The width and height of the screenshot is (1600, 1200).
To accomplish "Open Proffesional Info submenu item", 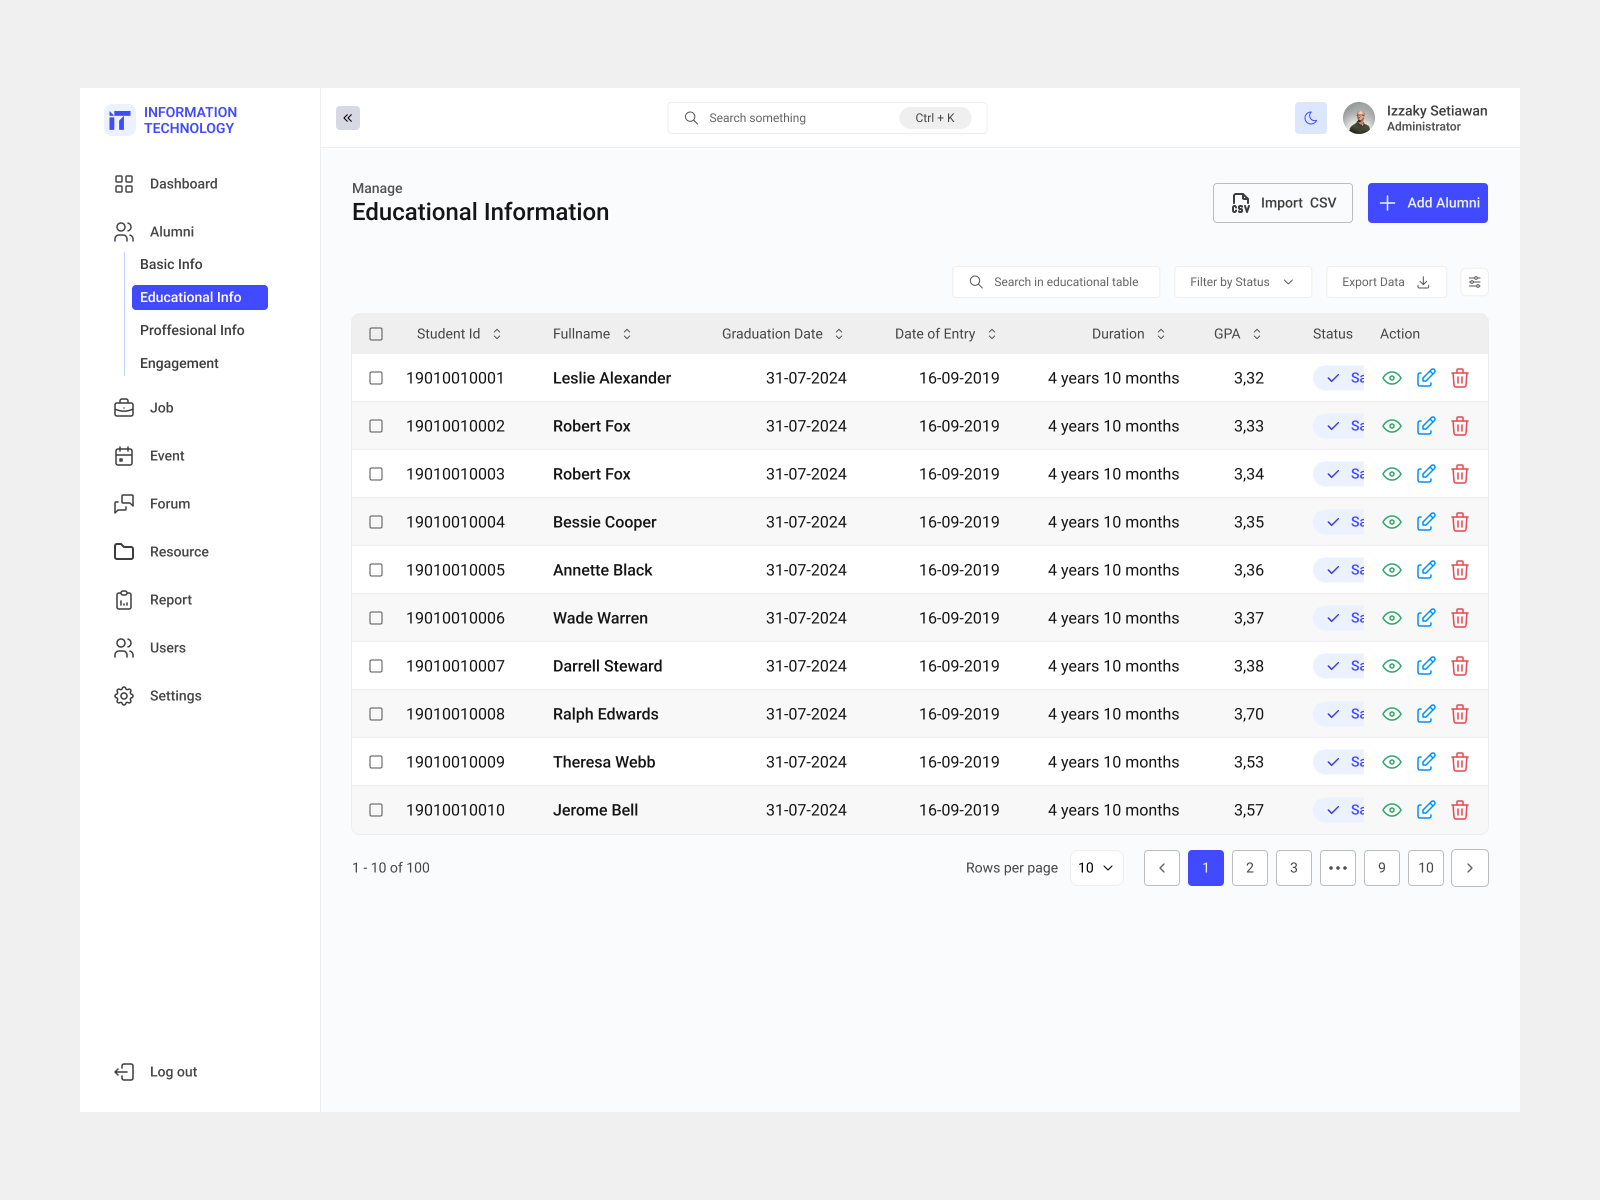I will 192,330.
